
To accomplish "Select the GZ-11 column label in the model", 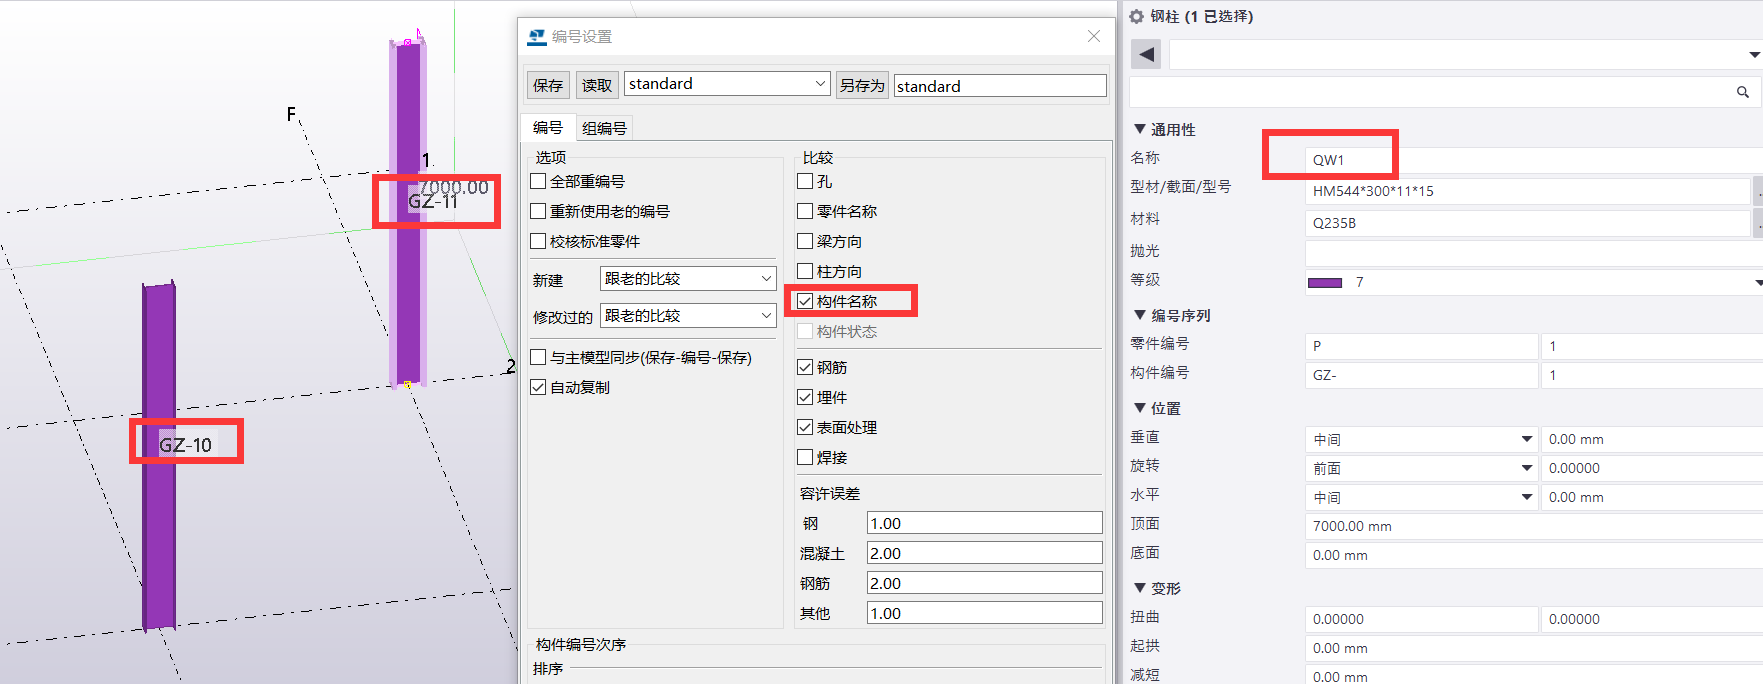I will (x=433, y=202).
